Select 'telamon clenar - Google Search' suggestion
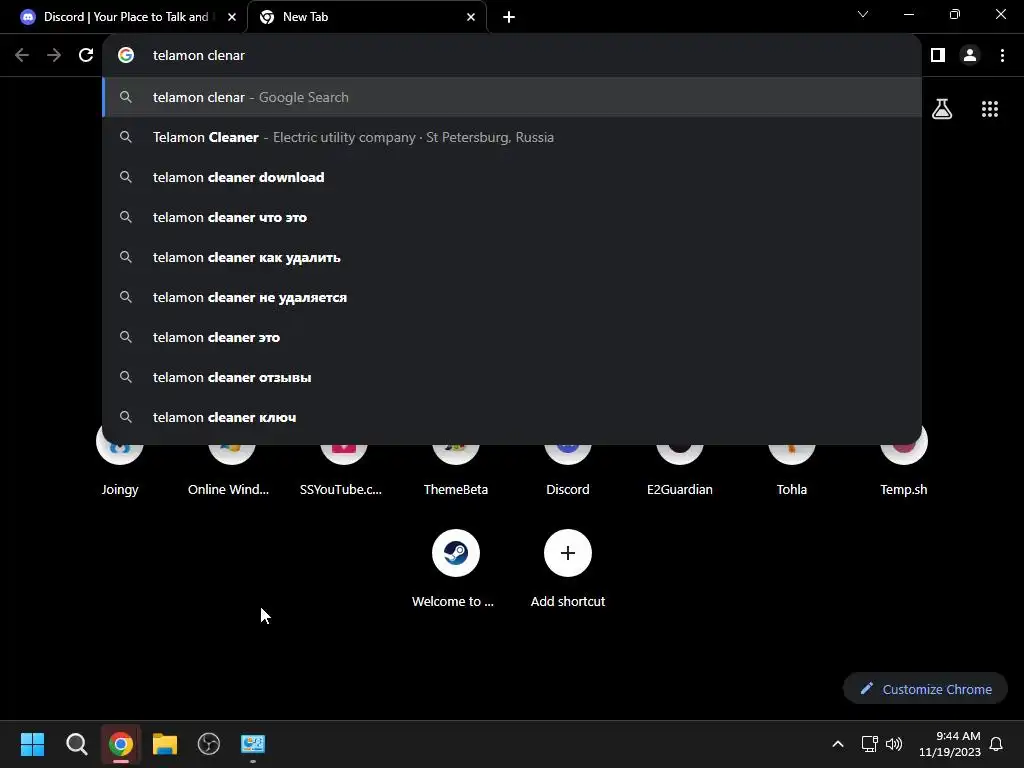Screen dimensions: 1024x768 (x=512, y=97)
